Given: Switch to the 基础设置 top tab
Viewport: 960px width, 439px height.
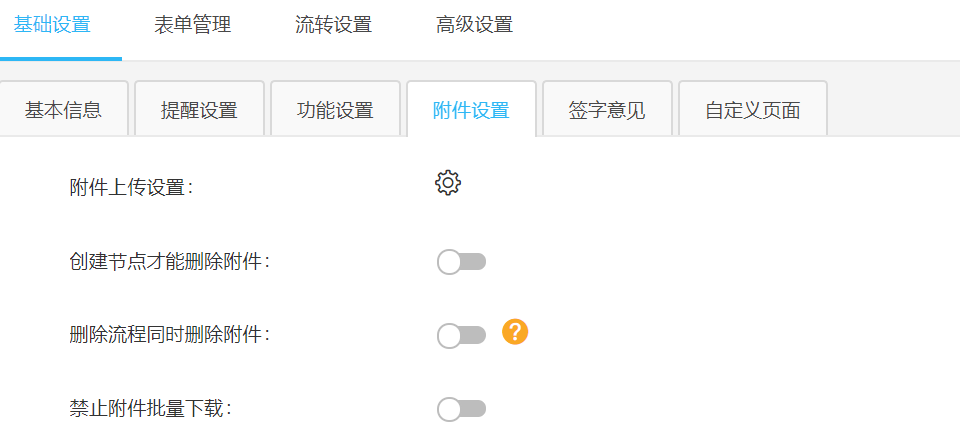Looking at the screenshot, I should pos(52,25).
